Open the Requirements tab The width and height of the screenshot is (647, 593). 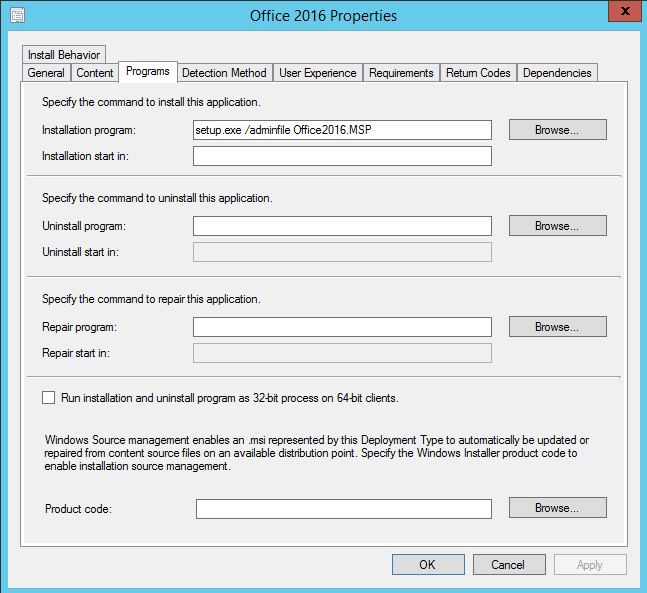(x=401, y=73)
